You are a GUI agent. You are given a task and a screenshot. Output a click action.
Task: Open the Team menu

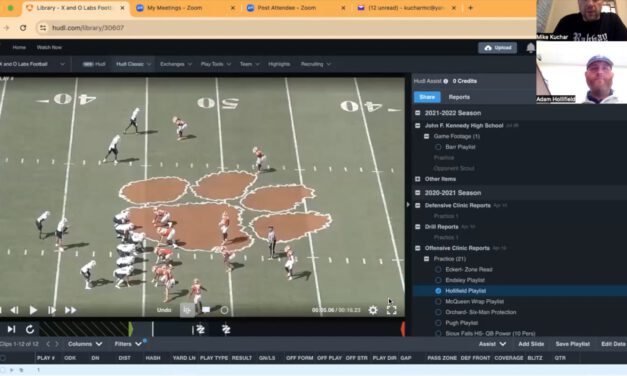pyautogui.click(x=250, y=64)
